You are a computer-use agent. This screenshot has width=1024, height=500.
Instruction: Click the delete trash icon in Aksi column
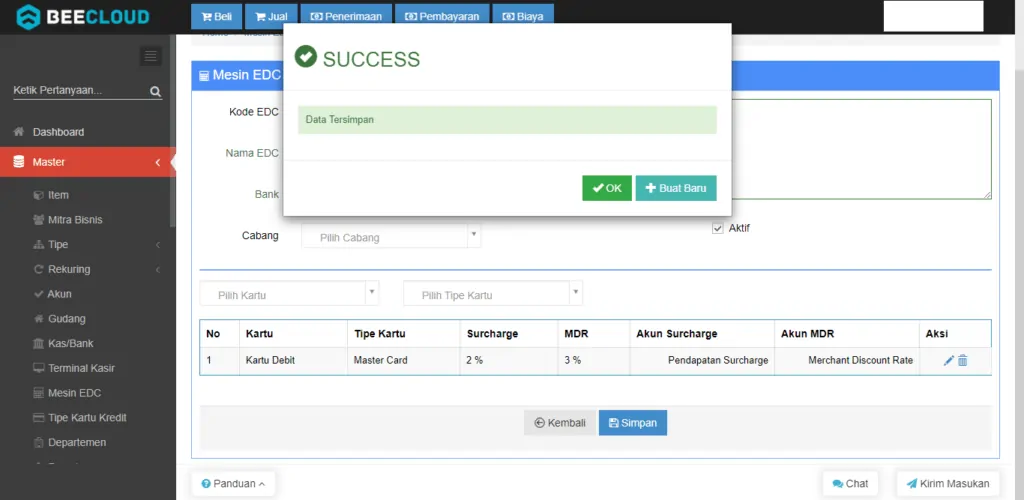click(x=963, y=360)
